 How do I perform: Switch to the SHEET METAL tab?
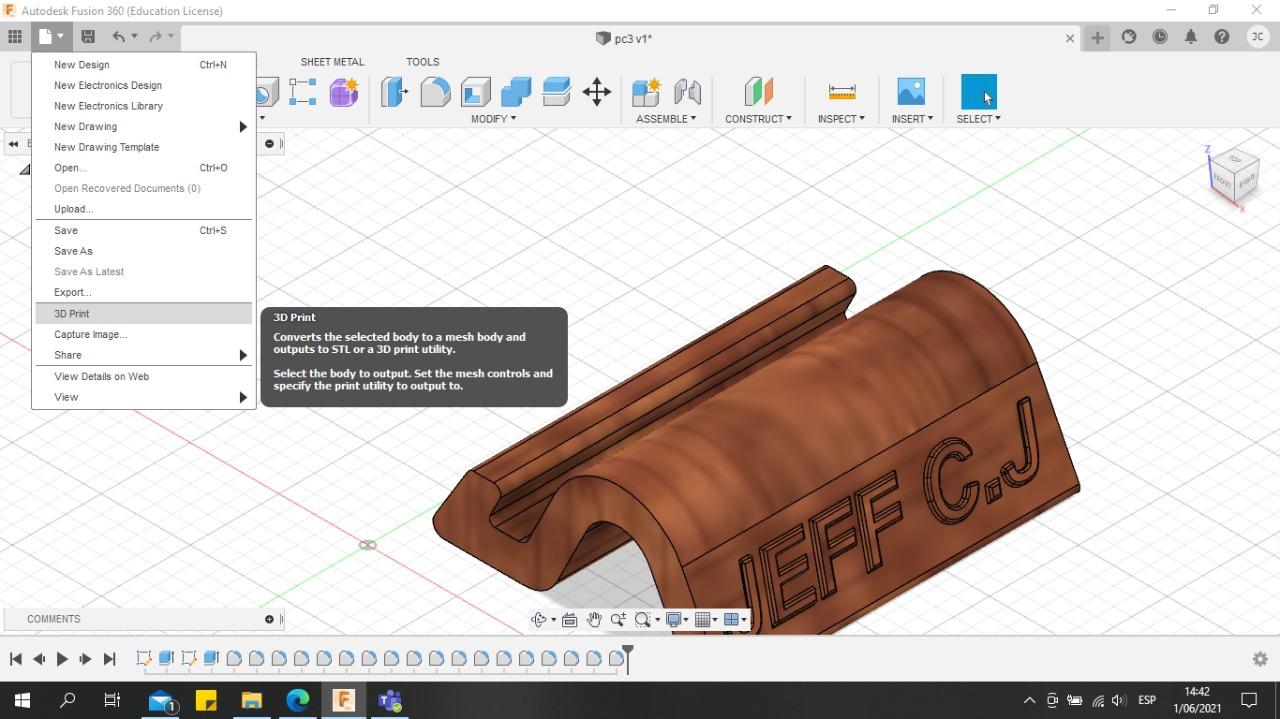tap(332, 62)
